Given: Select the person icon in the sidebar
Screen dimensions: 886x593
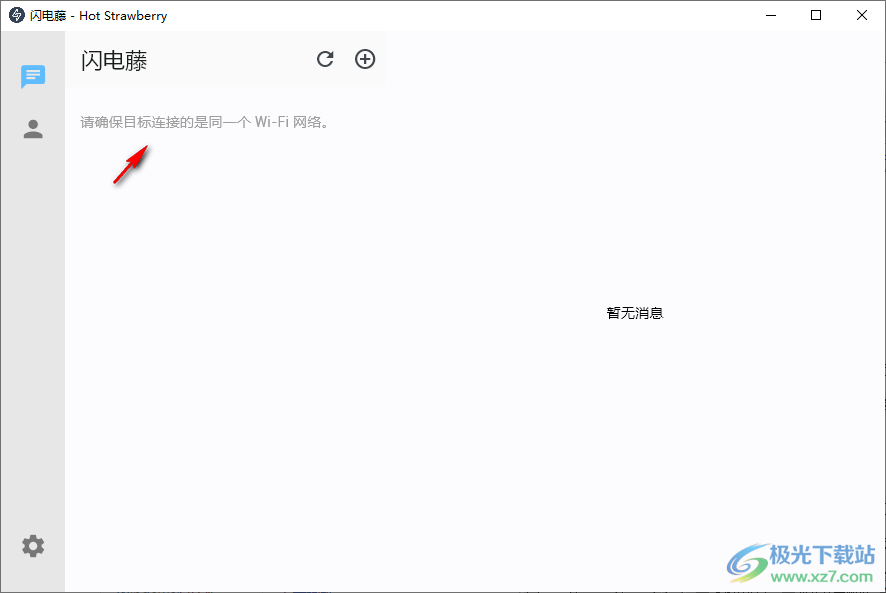Looking at the screenshot, I should (33, 128).
